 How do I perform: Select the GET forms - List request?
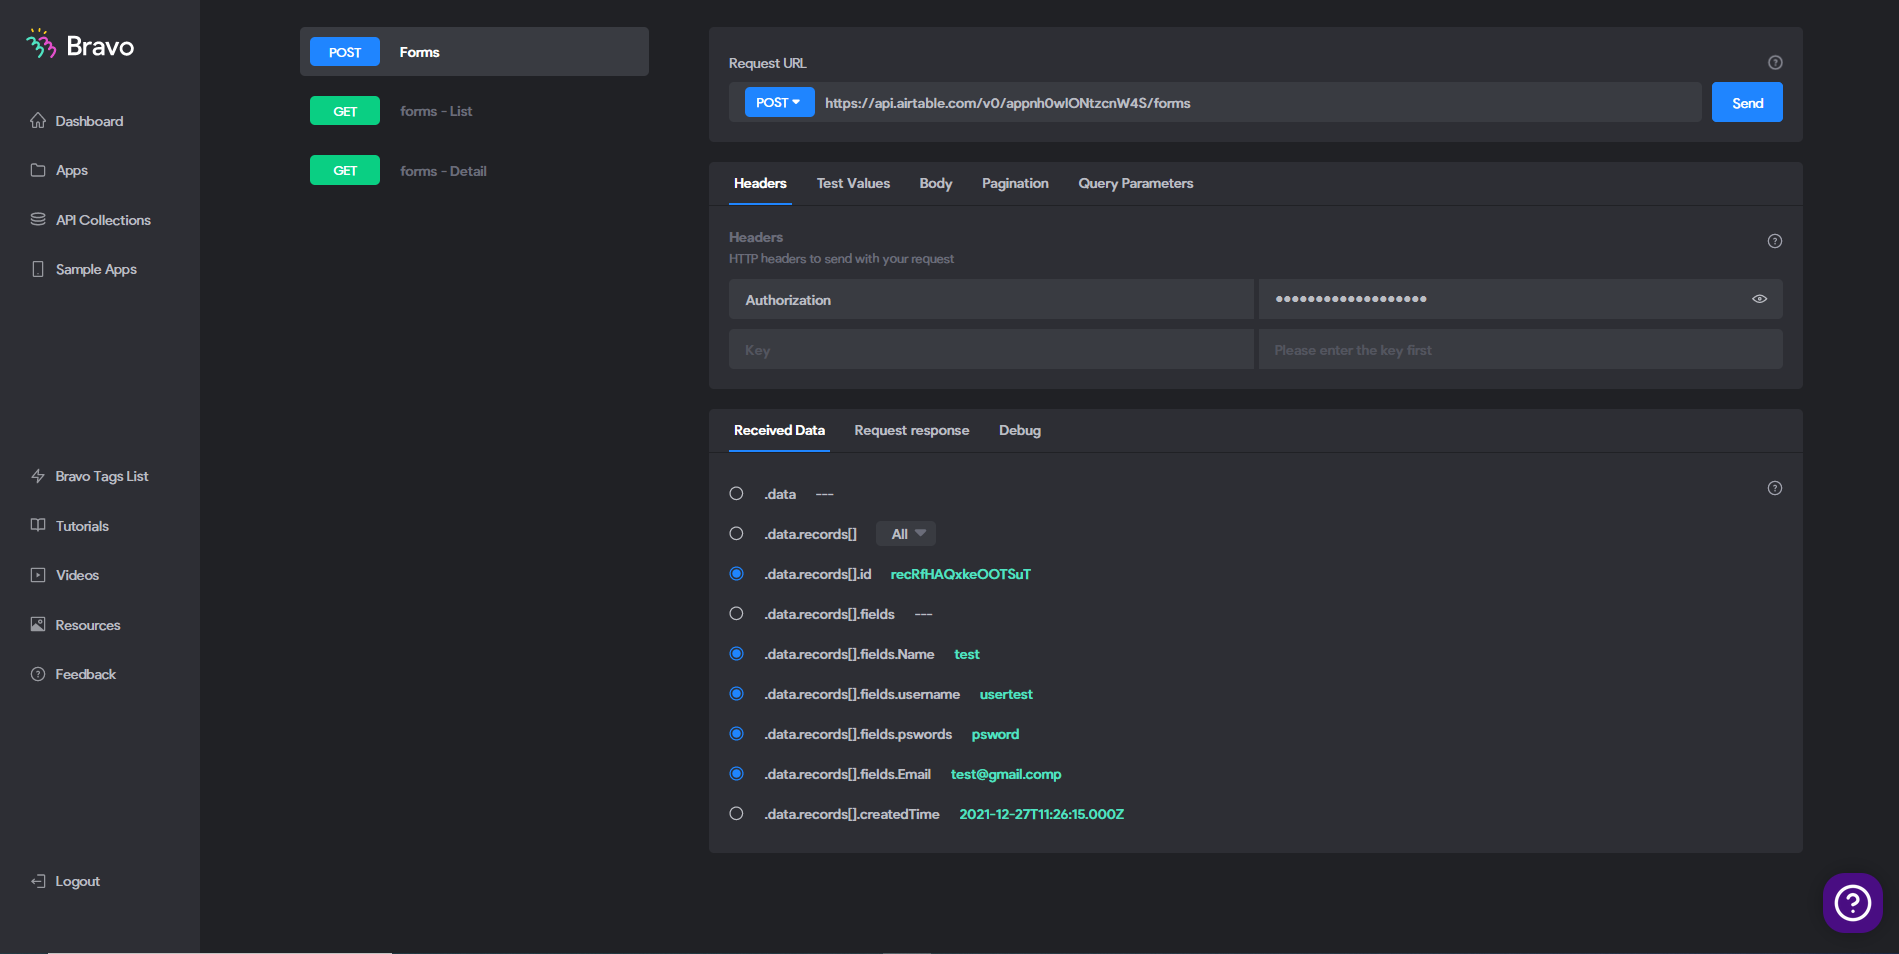pyautogui.click(x=474, y=111)
